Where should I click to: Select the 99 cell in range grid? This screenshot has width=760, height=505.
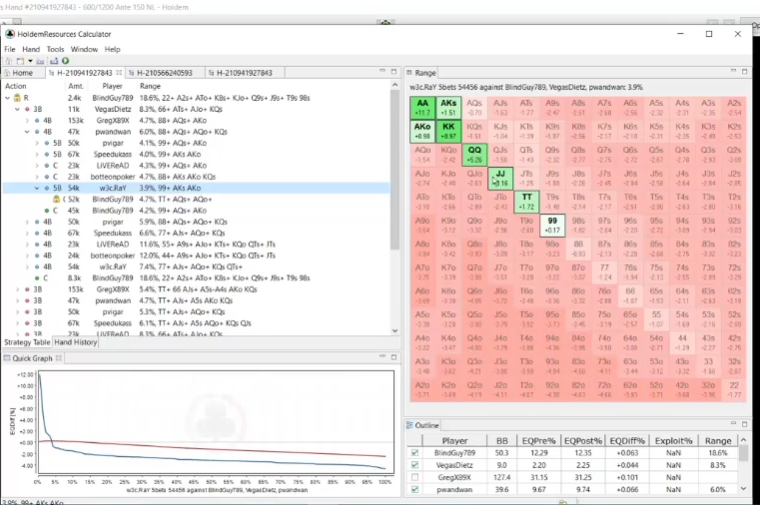(x=553, y=225)
